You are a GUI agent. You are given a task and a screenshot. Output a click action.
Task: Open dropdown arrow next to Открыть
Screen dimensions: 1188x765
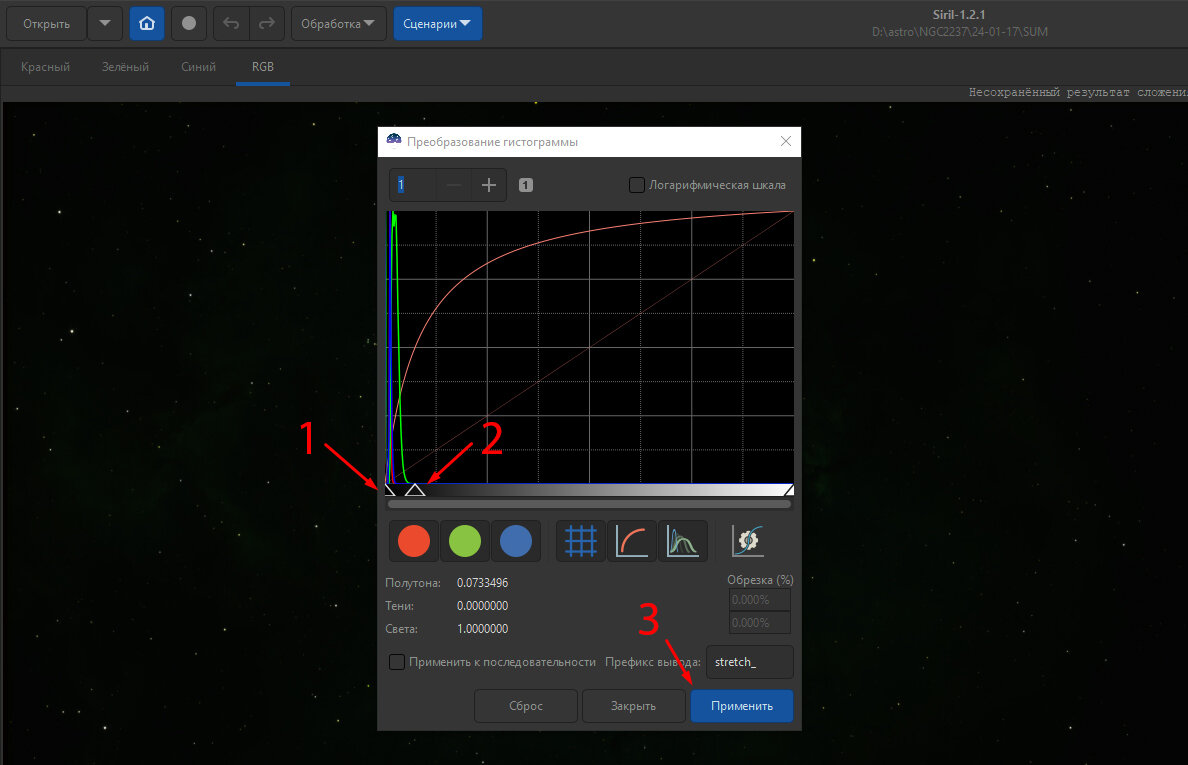[x=105, y=23]
